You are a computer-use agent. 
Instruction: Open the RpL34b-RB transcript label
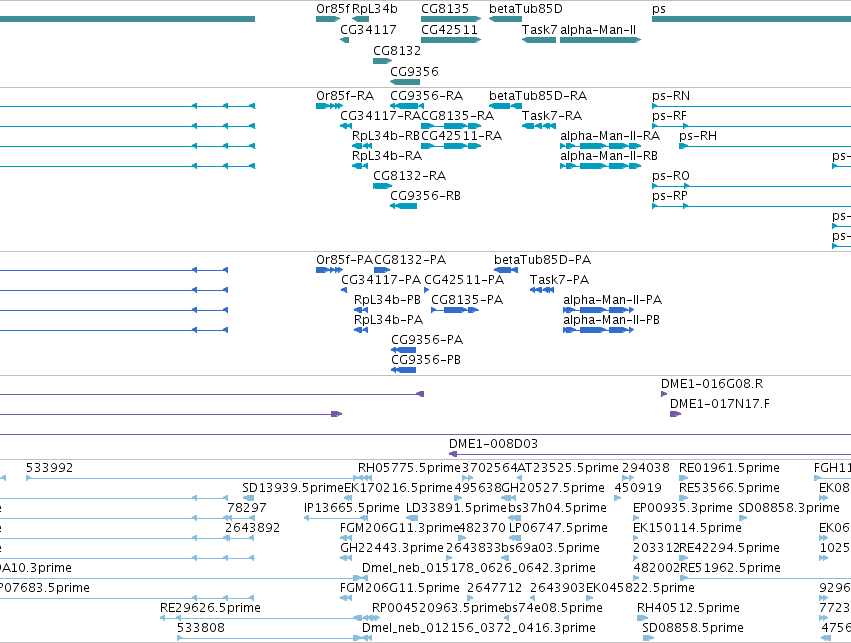[385, 136]
